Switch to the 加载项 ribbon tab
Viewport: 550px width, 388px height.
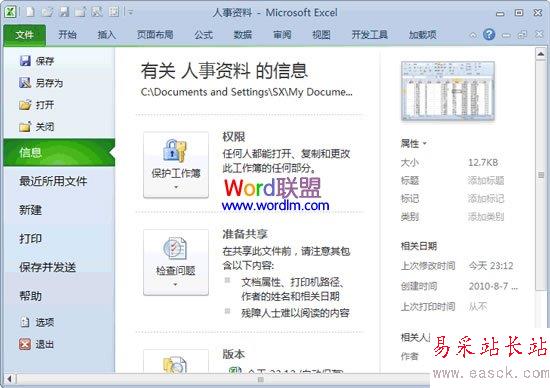click(423, 35)
